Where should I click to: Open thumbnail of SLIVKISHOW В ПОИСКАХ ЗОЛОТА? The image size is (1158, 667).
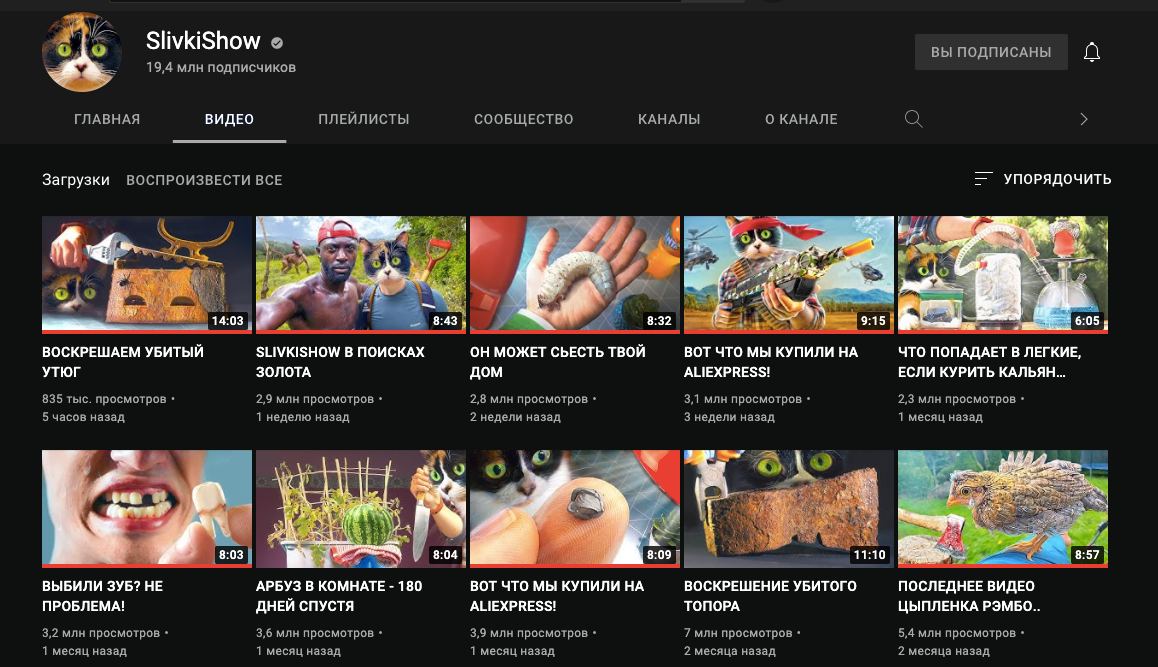click(360, 274)
